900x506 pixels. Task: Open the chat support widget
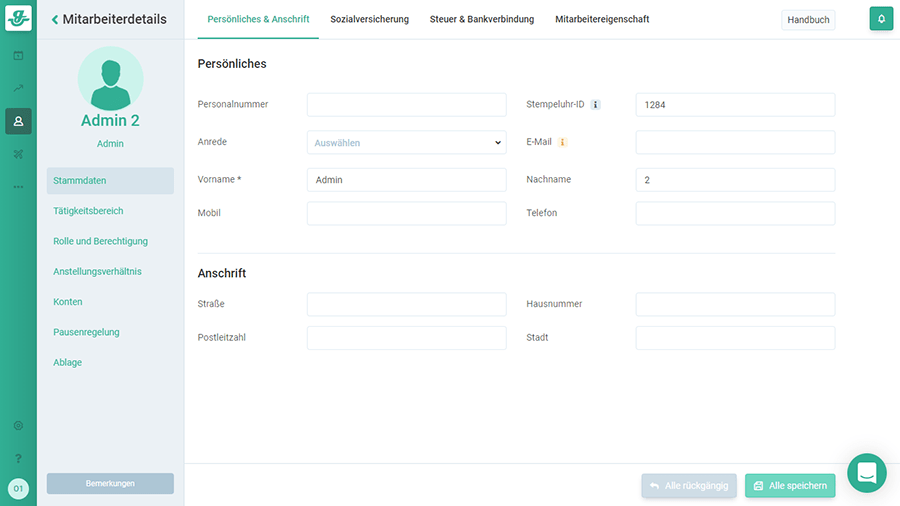click(866, 473)
